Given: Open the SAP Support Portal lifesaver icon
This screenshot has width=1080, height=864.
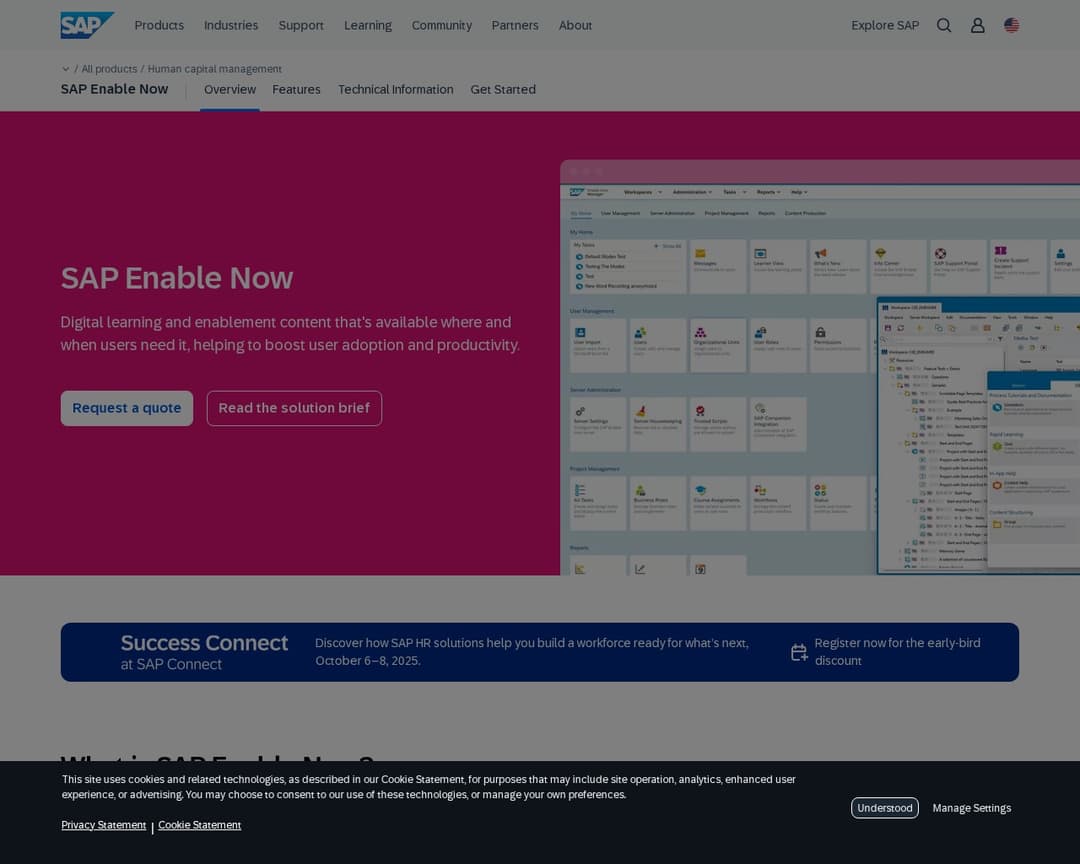Looking at the screenshot, I should (x=940, y=252).
